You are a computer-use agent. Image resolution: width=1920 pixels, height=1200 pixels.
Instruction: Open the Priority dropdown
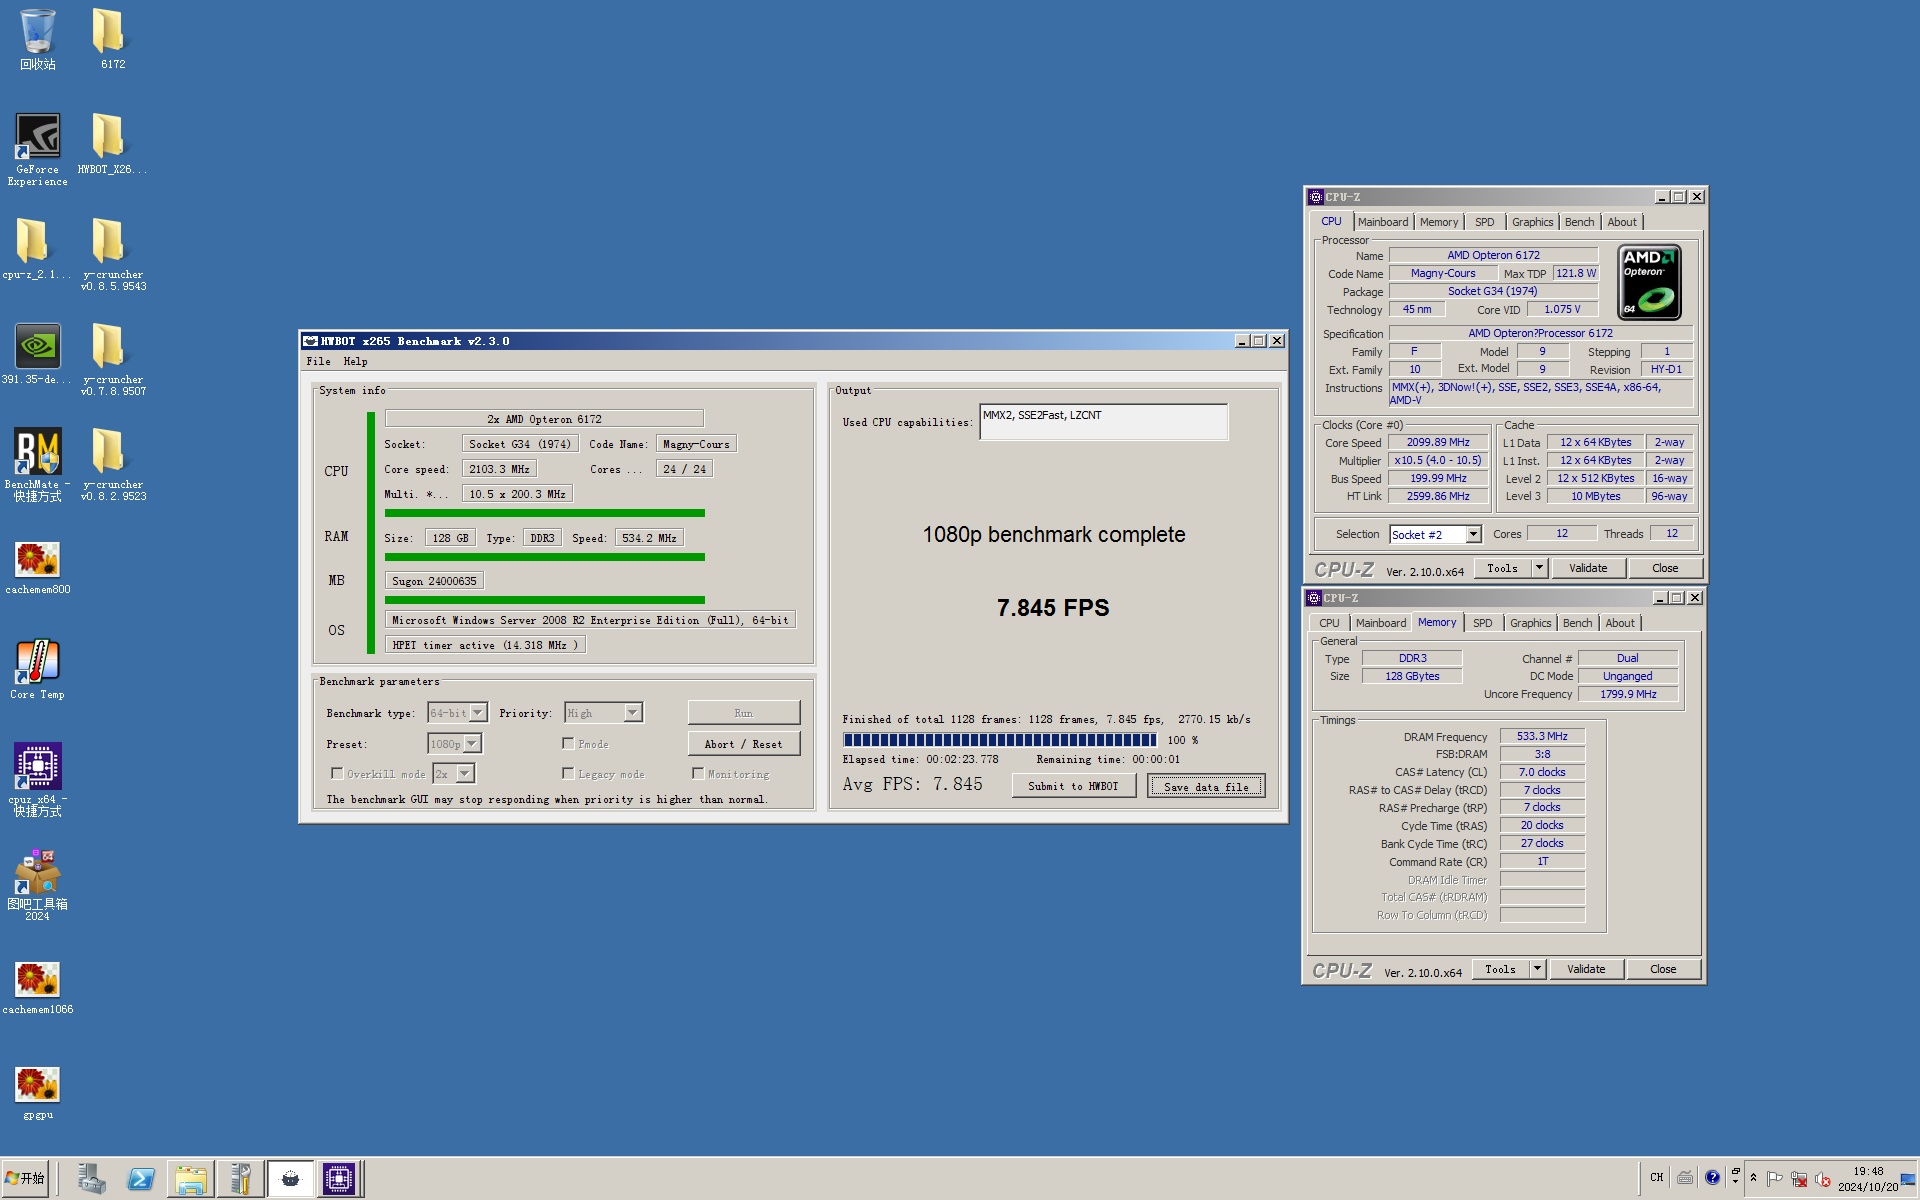(x=603, y=713)
